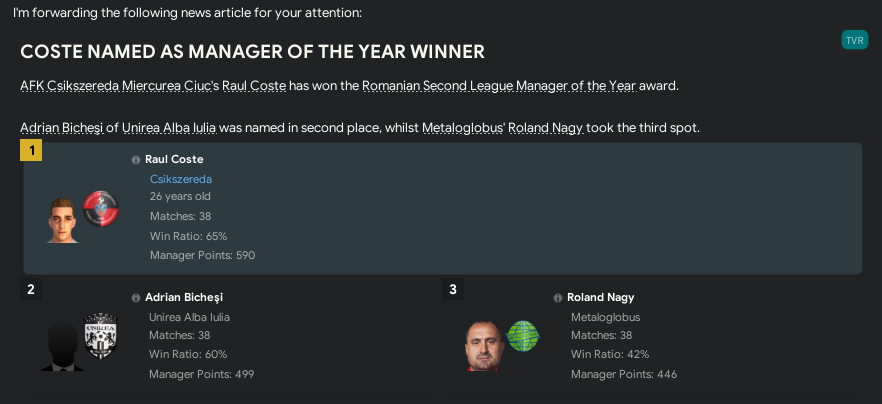Click Raul Coste's face portrait
Image resolution: width=882 pixels, height=404 pixels.
coord(62,220)
